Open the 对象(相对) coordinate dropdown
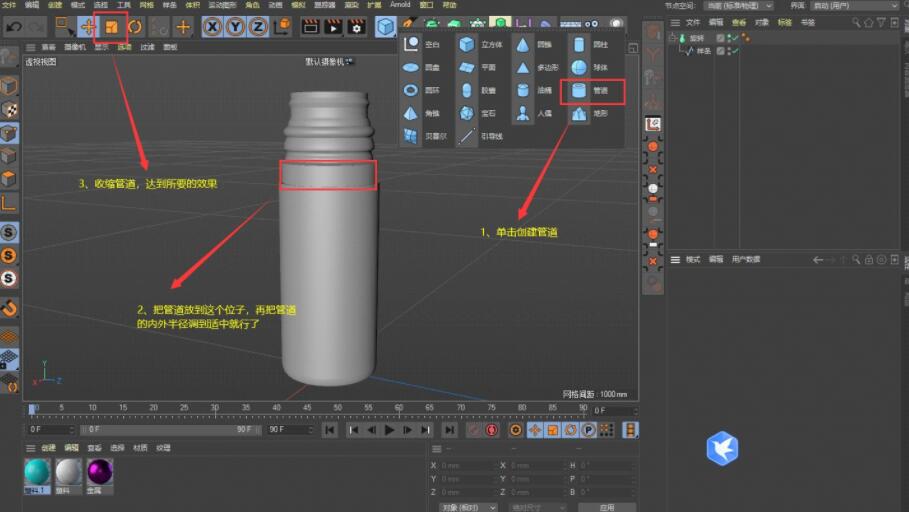909x512 pixels. tap(468, 507)
